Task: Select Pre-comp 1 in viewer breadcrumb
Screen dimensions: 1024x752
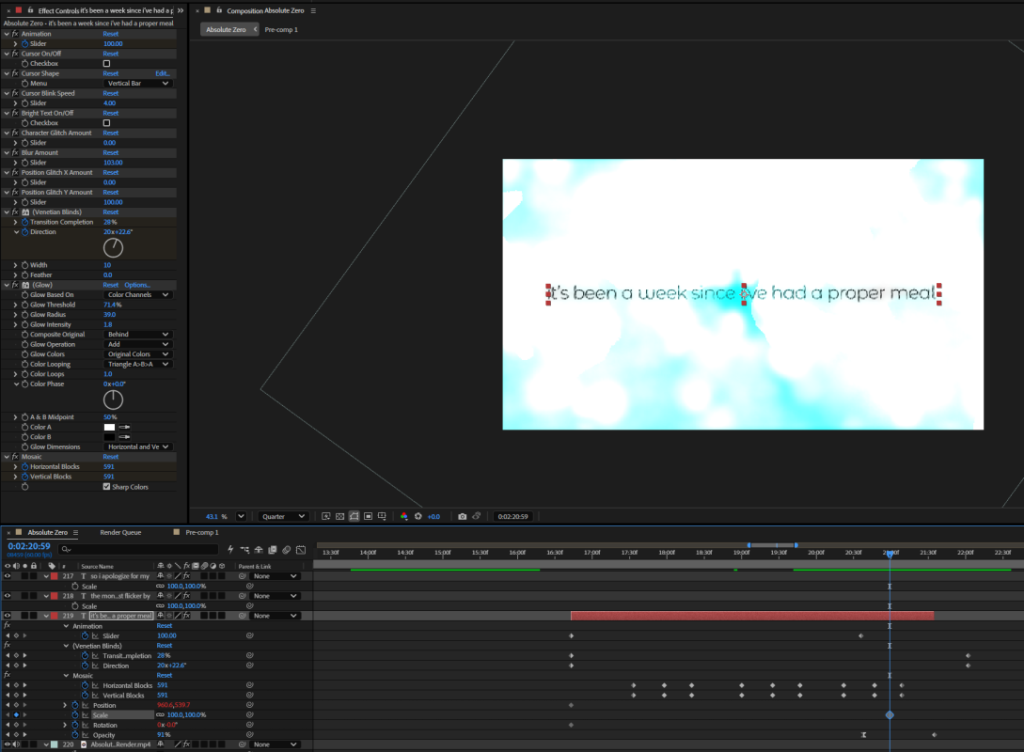Action: [x=281, y=29]
